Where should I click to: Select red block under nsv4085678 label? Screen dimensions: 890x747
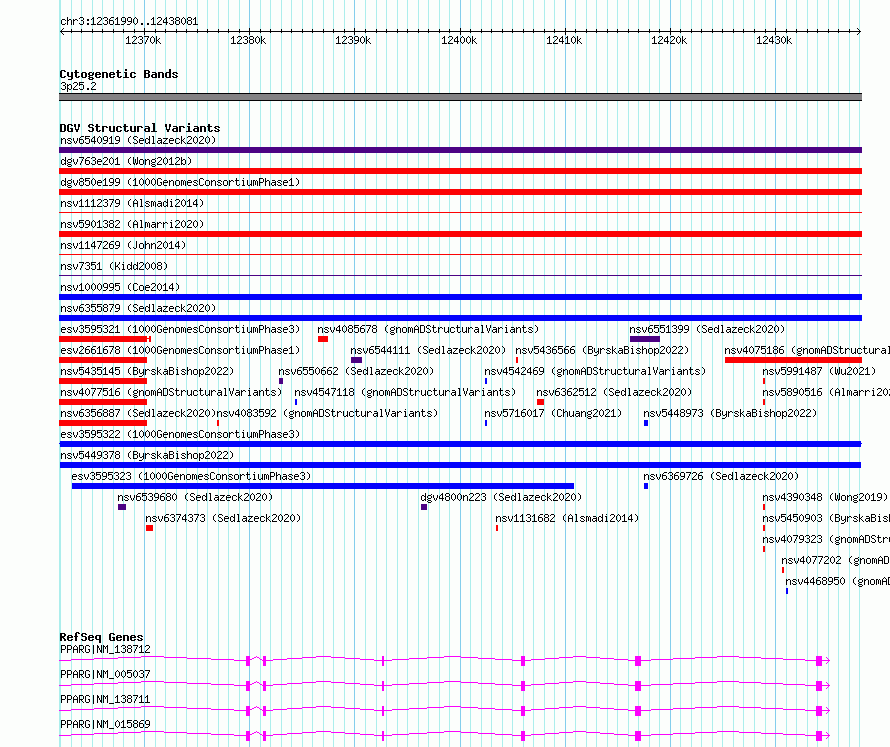323,339
